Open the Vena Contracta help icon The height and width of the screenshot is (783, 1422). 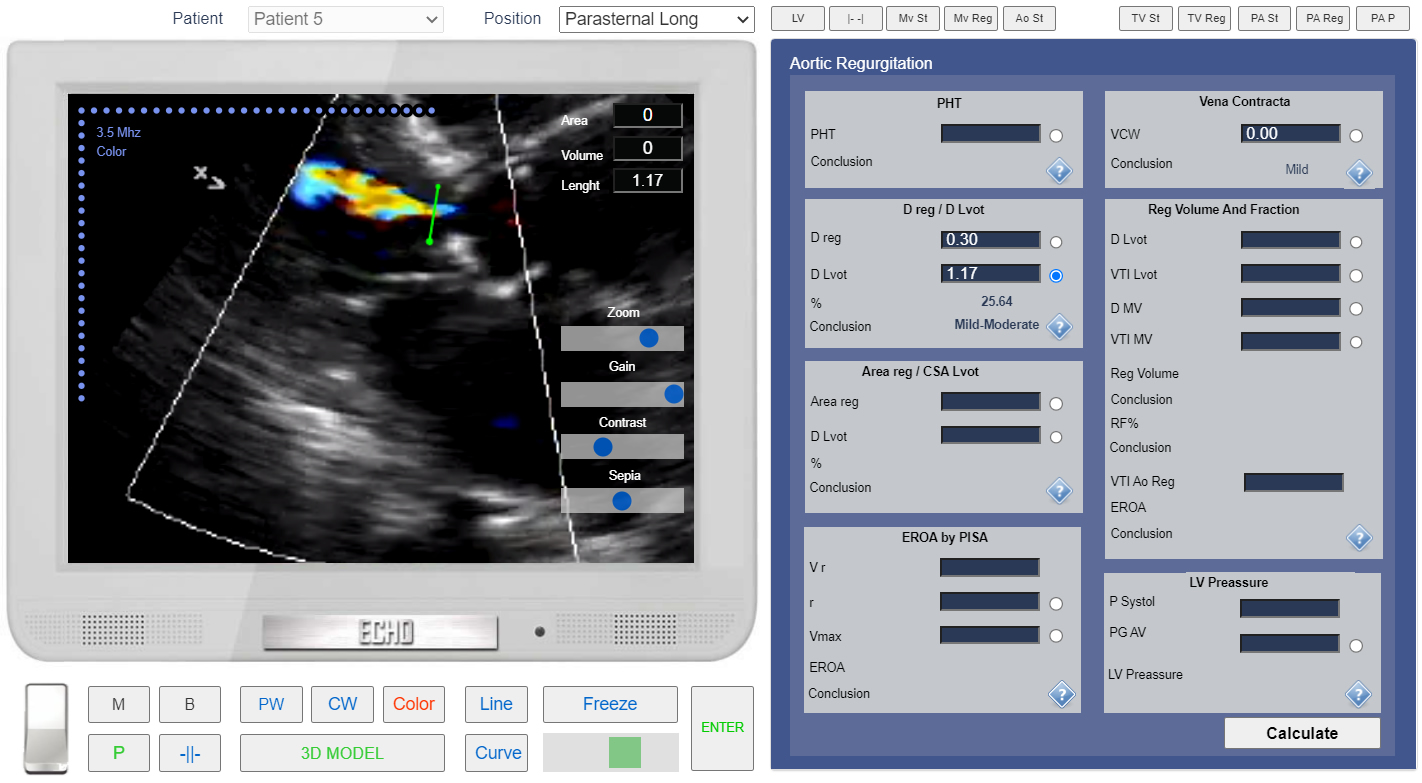[x=1360, y=173]
